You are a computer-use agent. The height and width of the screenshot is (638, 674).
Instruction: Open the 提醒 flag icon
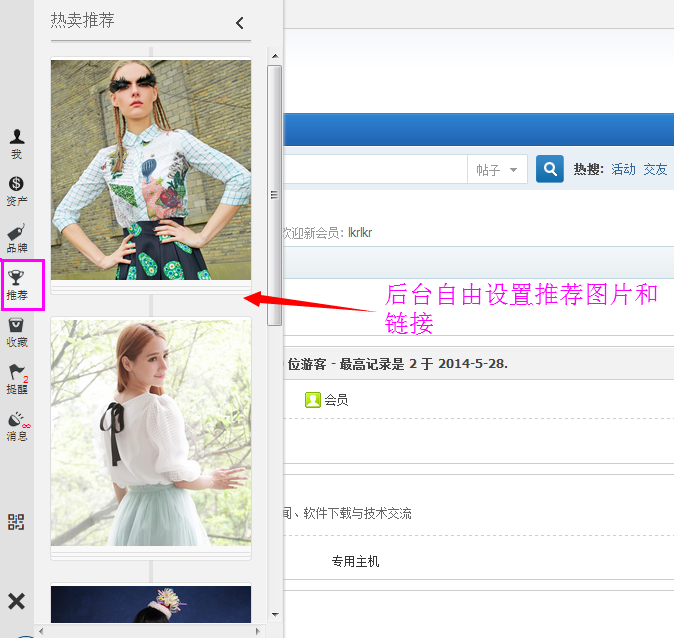(17, 379)
